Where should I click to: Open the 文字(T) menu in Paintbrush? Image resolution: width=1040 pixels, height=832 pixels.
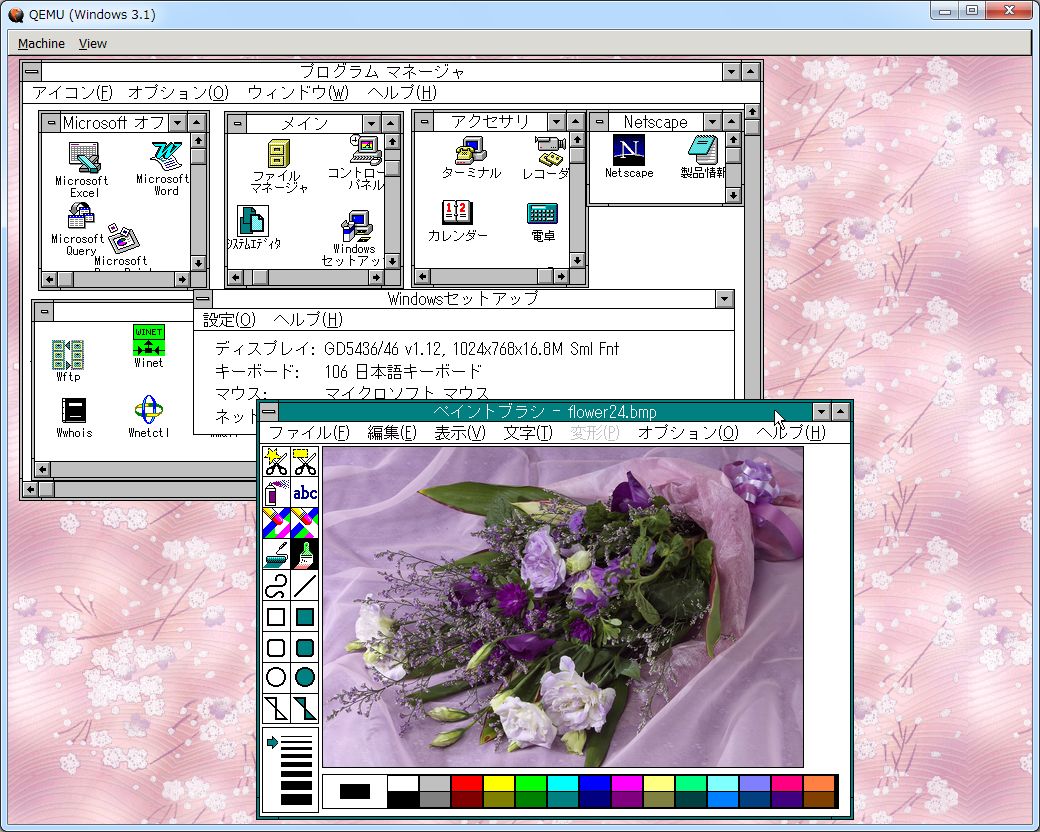528,433
